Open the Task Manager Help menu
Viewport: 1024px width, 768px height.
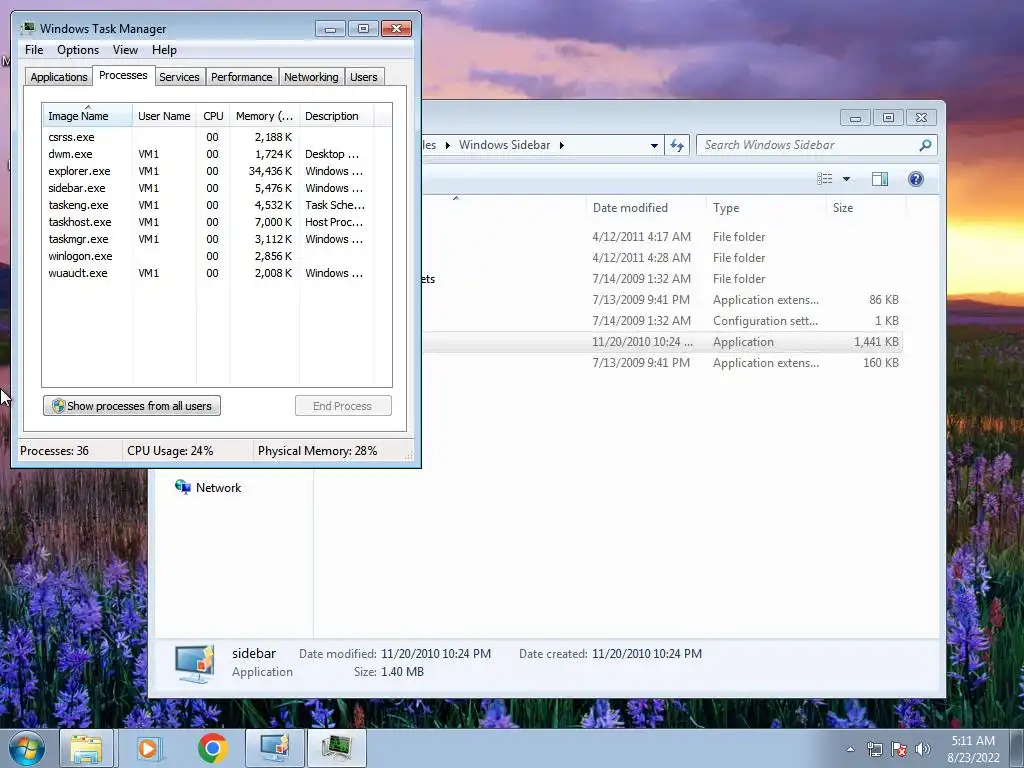tap(164, 50)
